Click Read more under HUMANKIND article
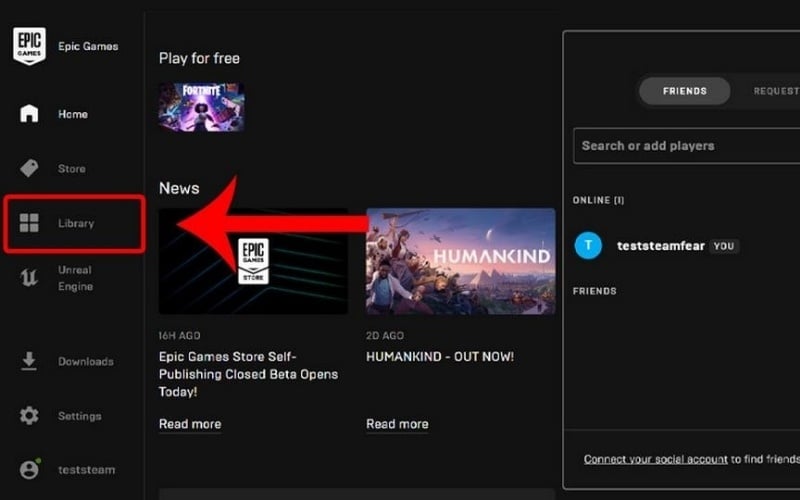 point(397,424)
